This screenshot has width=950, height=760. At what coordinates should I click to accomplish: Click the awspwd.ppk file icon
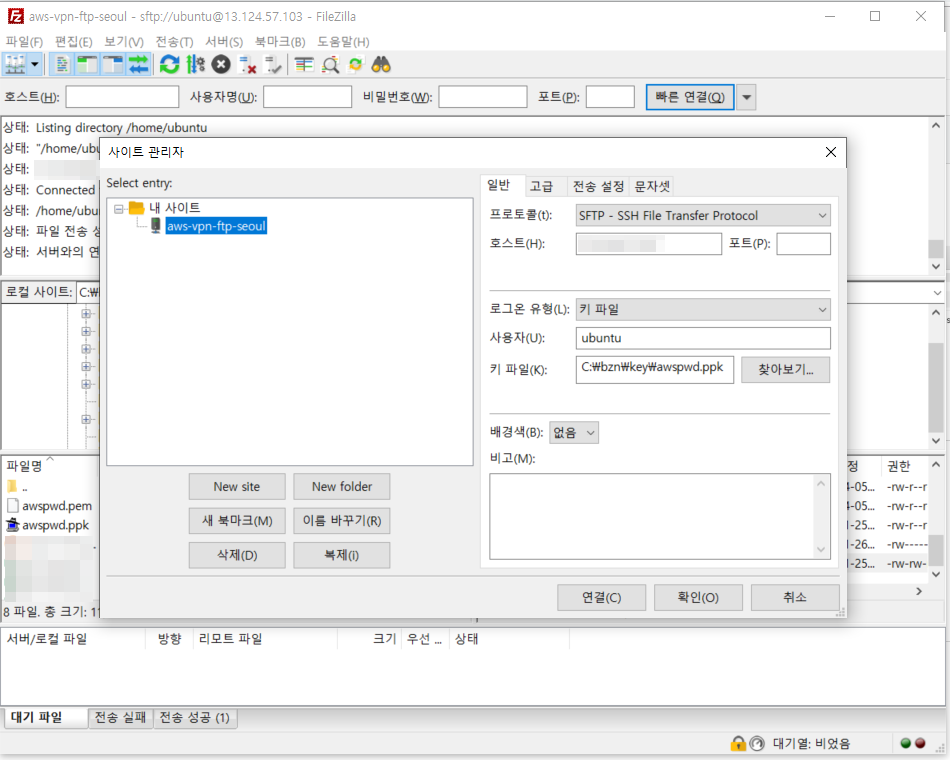coord(13,525)
